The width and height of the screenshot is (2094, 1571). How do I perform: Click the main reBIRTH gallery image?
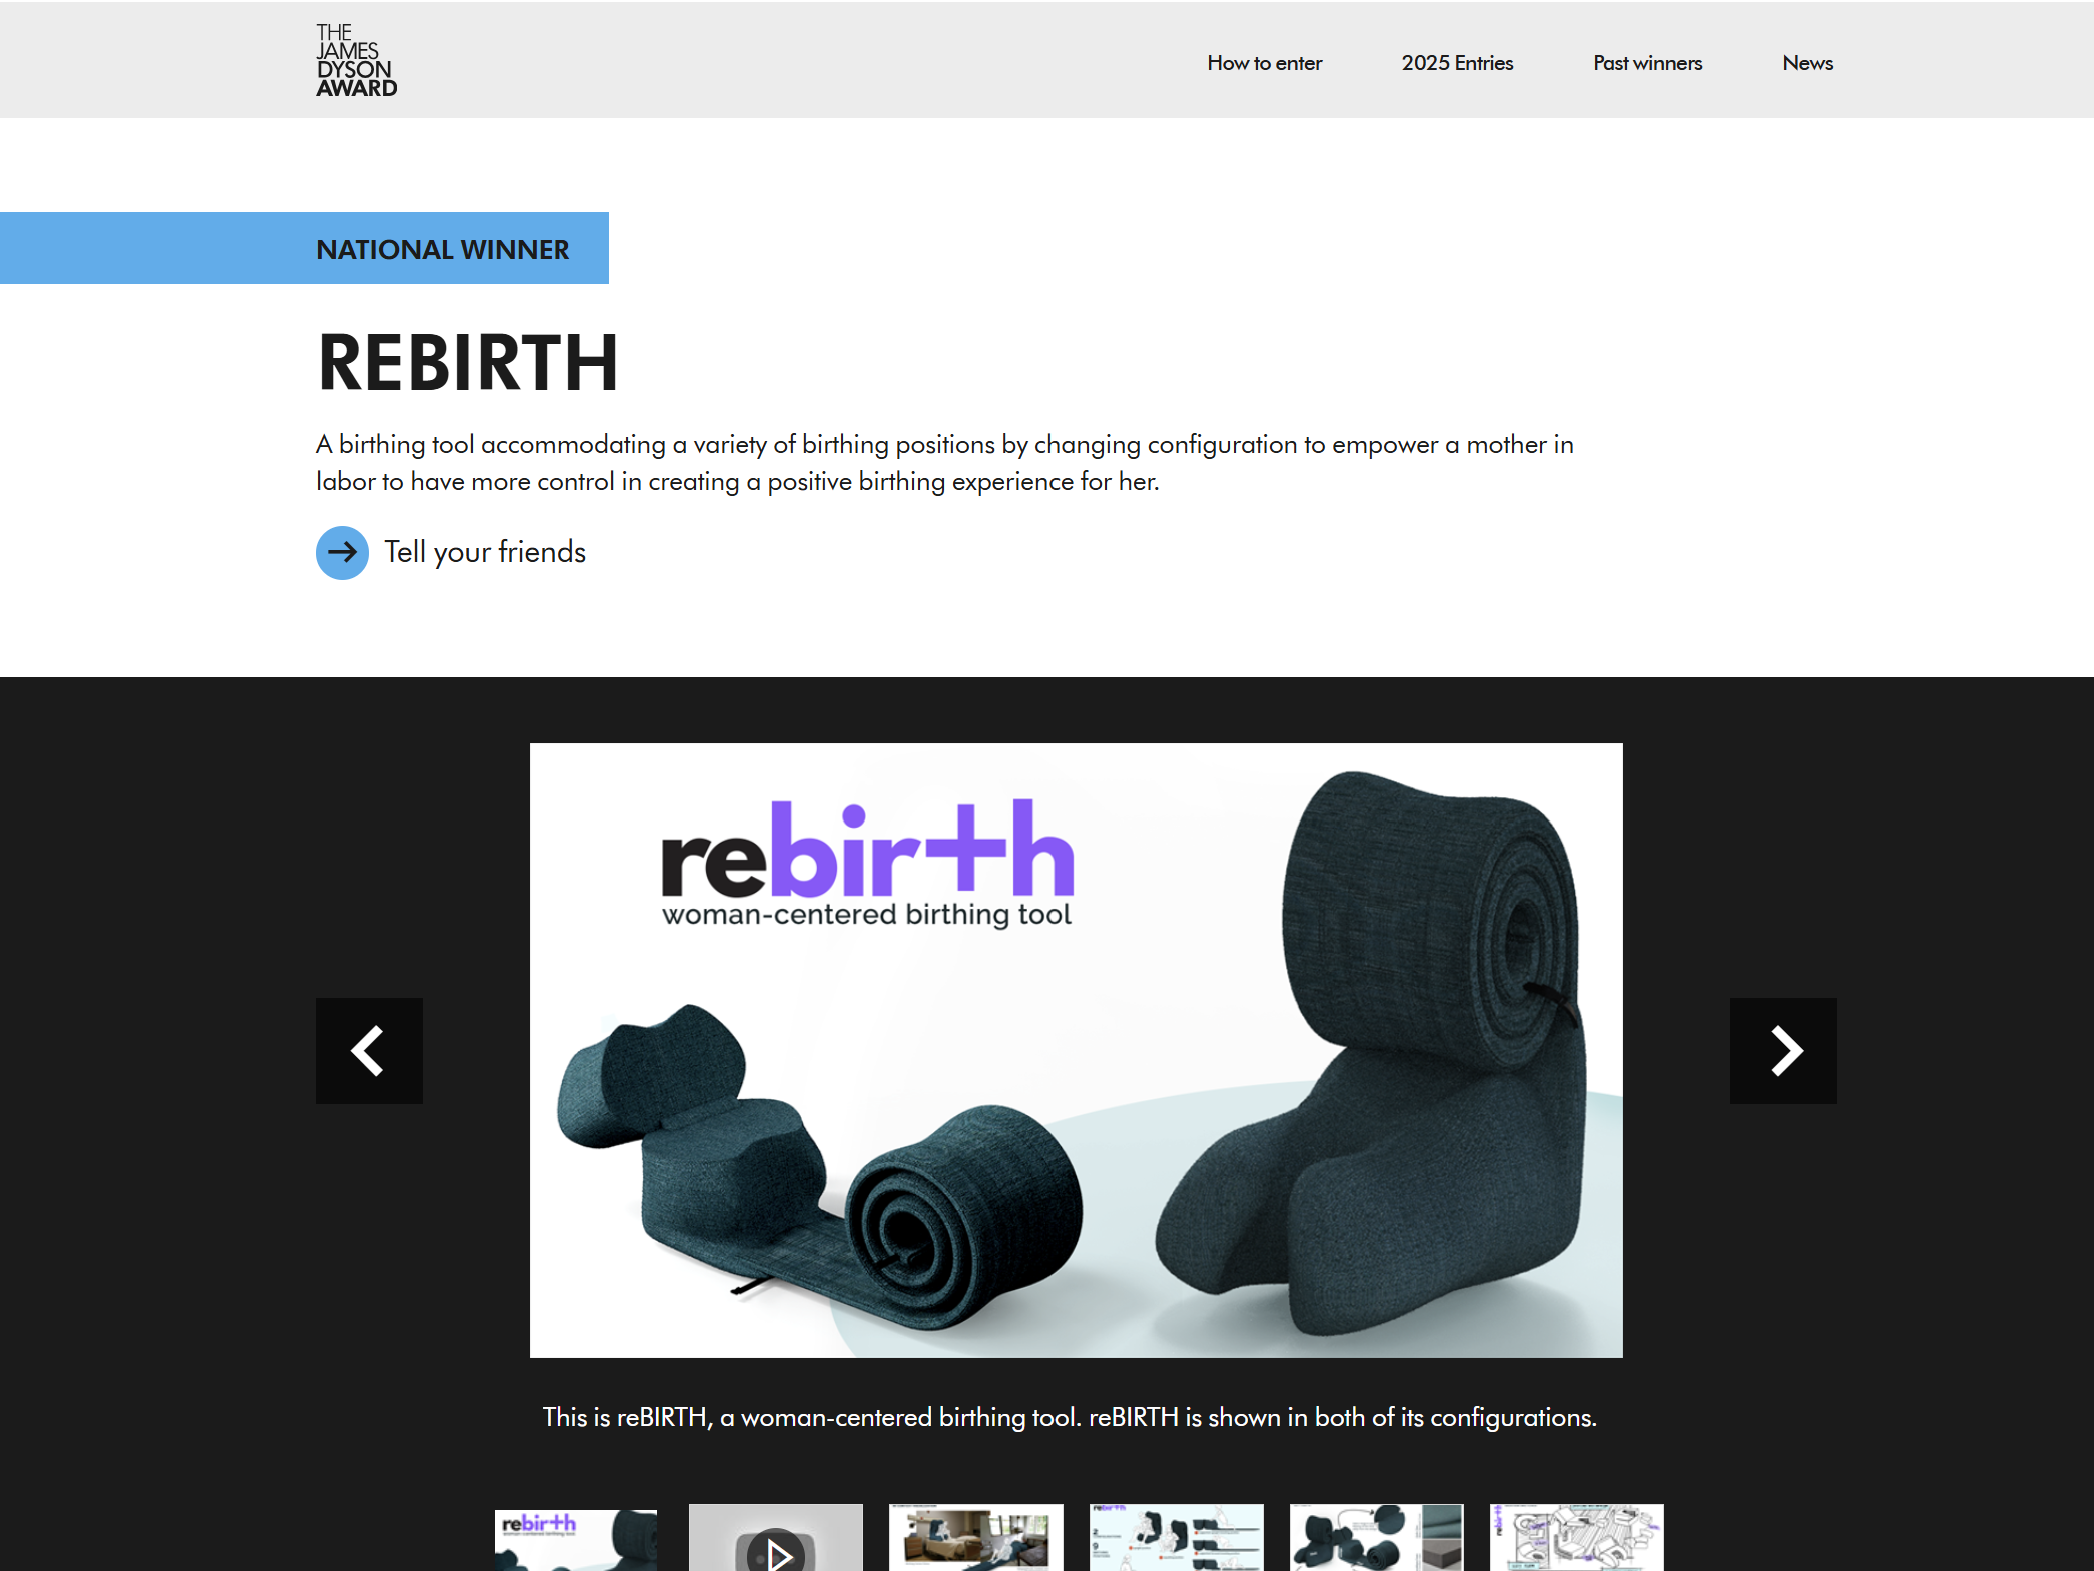pos(1076,1050)
